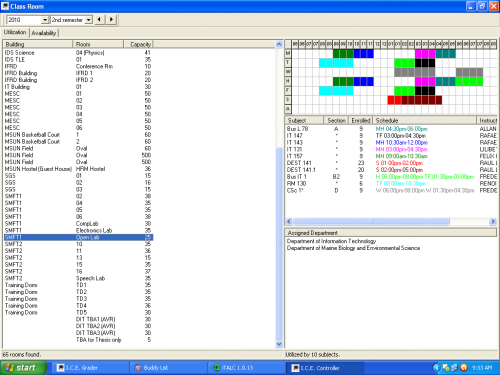500x375 pixels.
Task: Switch to Buddy List taskbar window
Action: [167, 368]
